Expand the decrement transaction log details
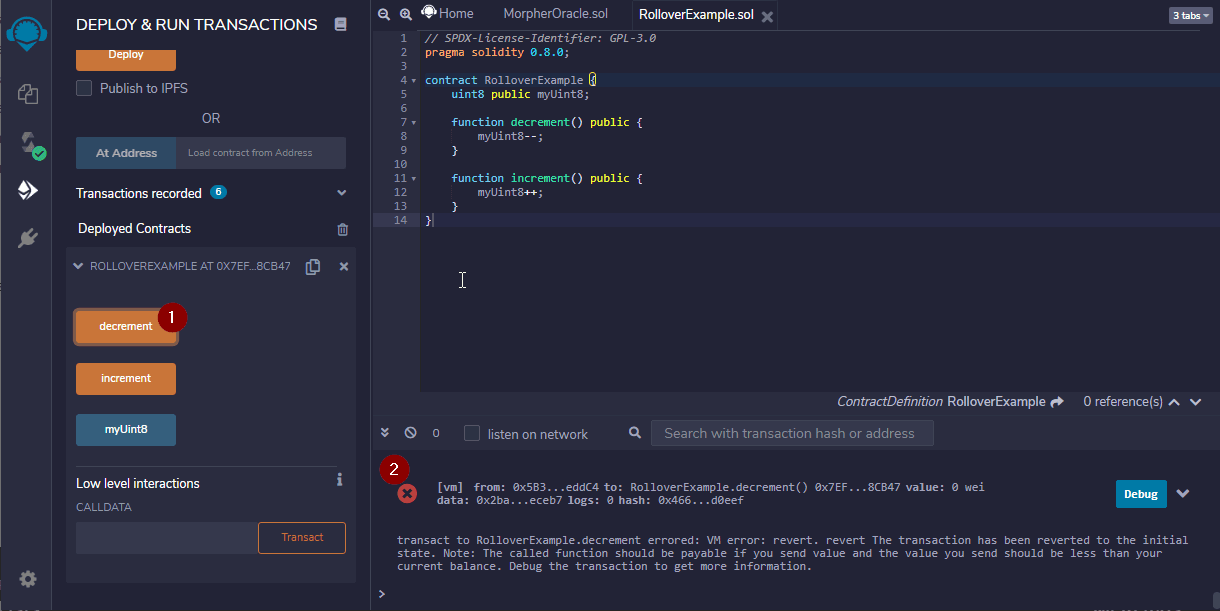Viewport: 1220px width, 611px height. coord(1183,494)
